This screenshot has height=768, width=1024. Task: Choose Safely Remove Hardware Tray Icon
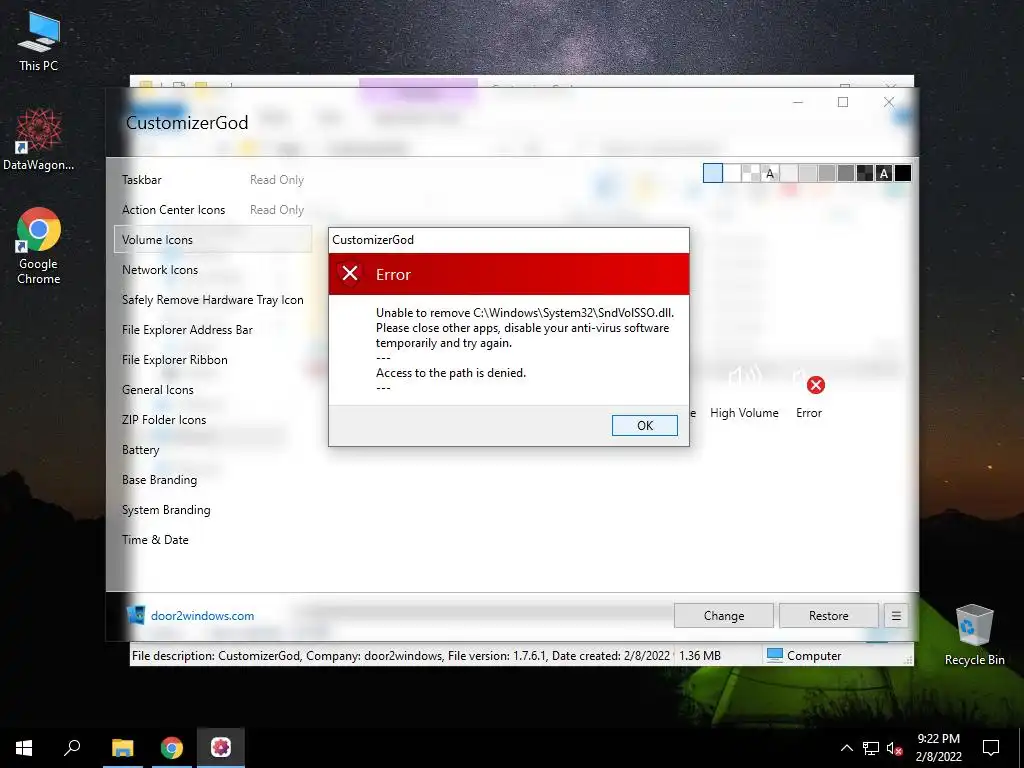(x=213, y=300)
